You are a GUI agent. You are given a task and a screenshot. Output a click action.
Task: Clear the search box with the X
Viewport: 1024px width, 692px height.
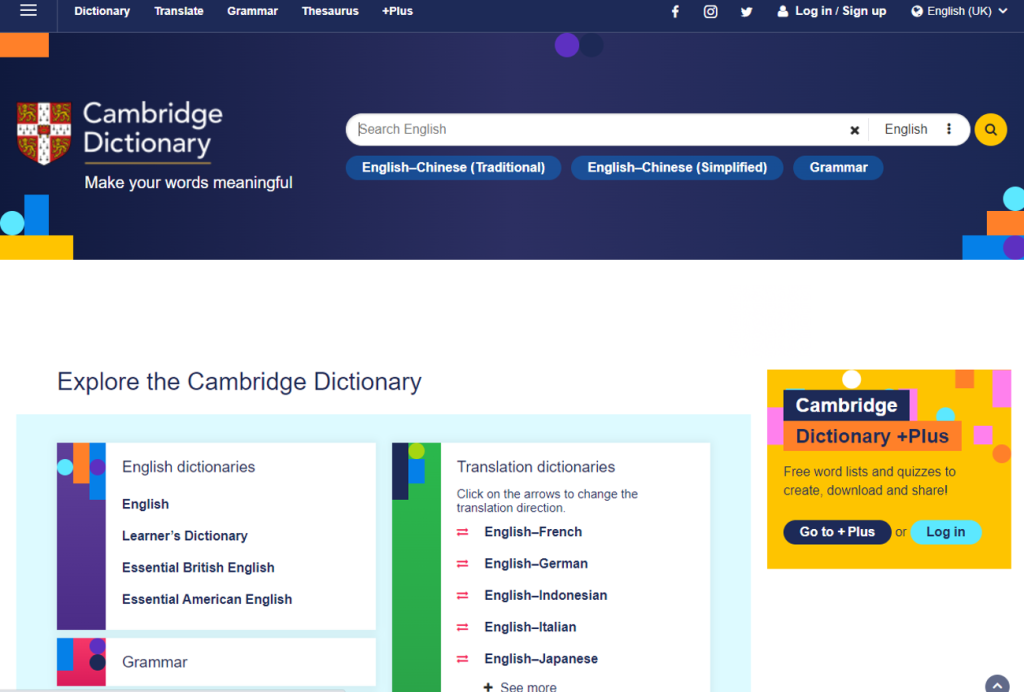coord(854,130)
